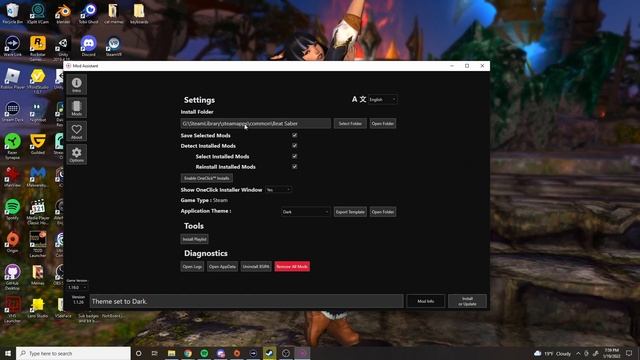640x360 pixels.
Task: Open Media Player Classic desktop shortcut
Action: point(38,211)
